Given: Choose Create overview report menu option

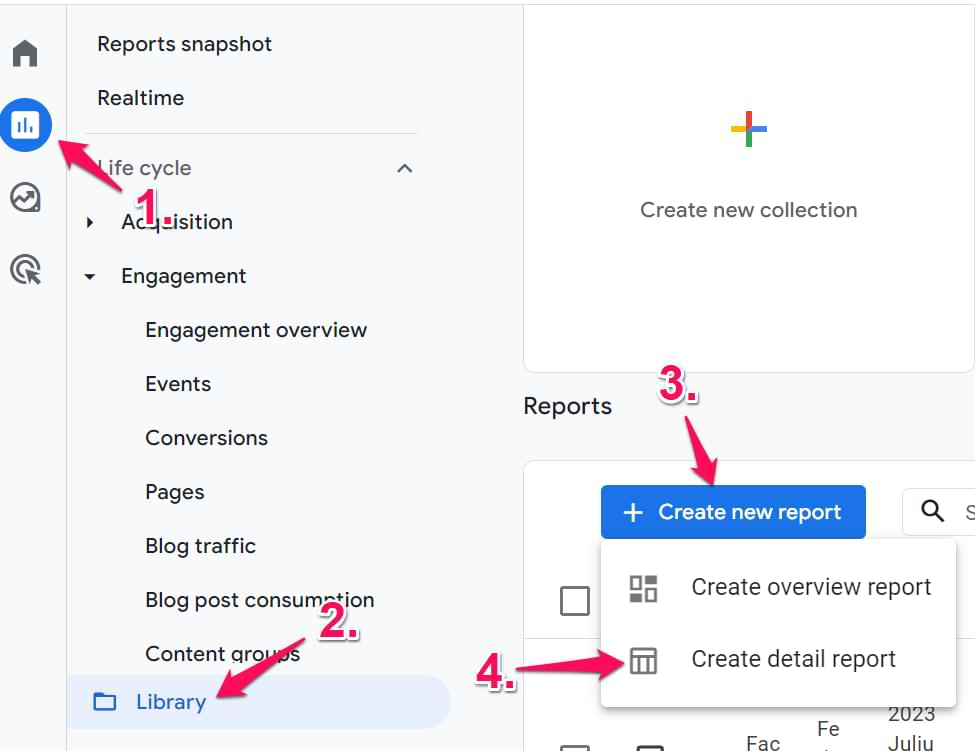Looking at the screenshot, I should [x=810, y=587].
